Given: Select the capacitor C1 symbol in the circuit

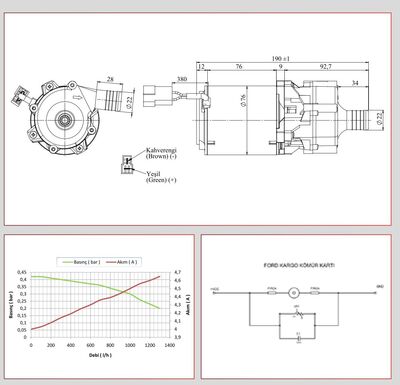Looking at the screenshot, I should [299, 338].
